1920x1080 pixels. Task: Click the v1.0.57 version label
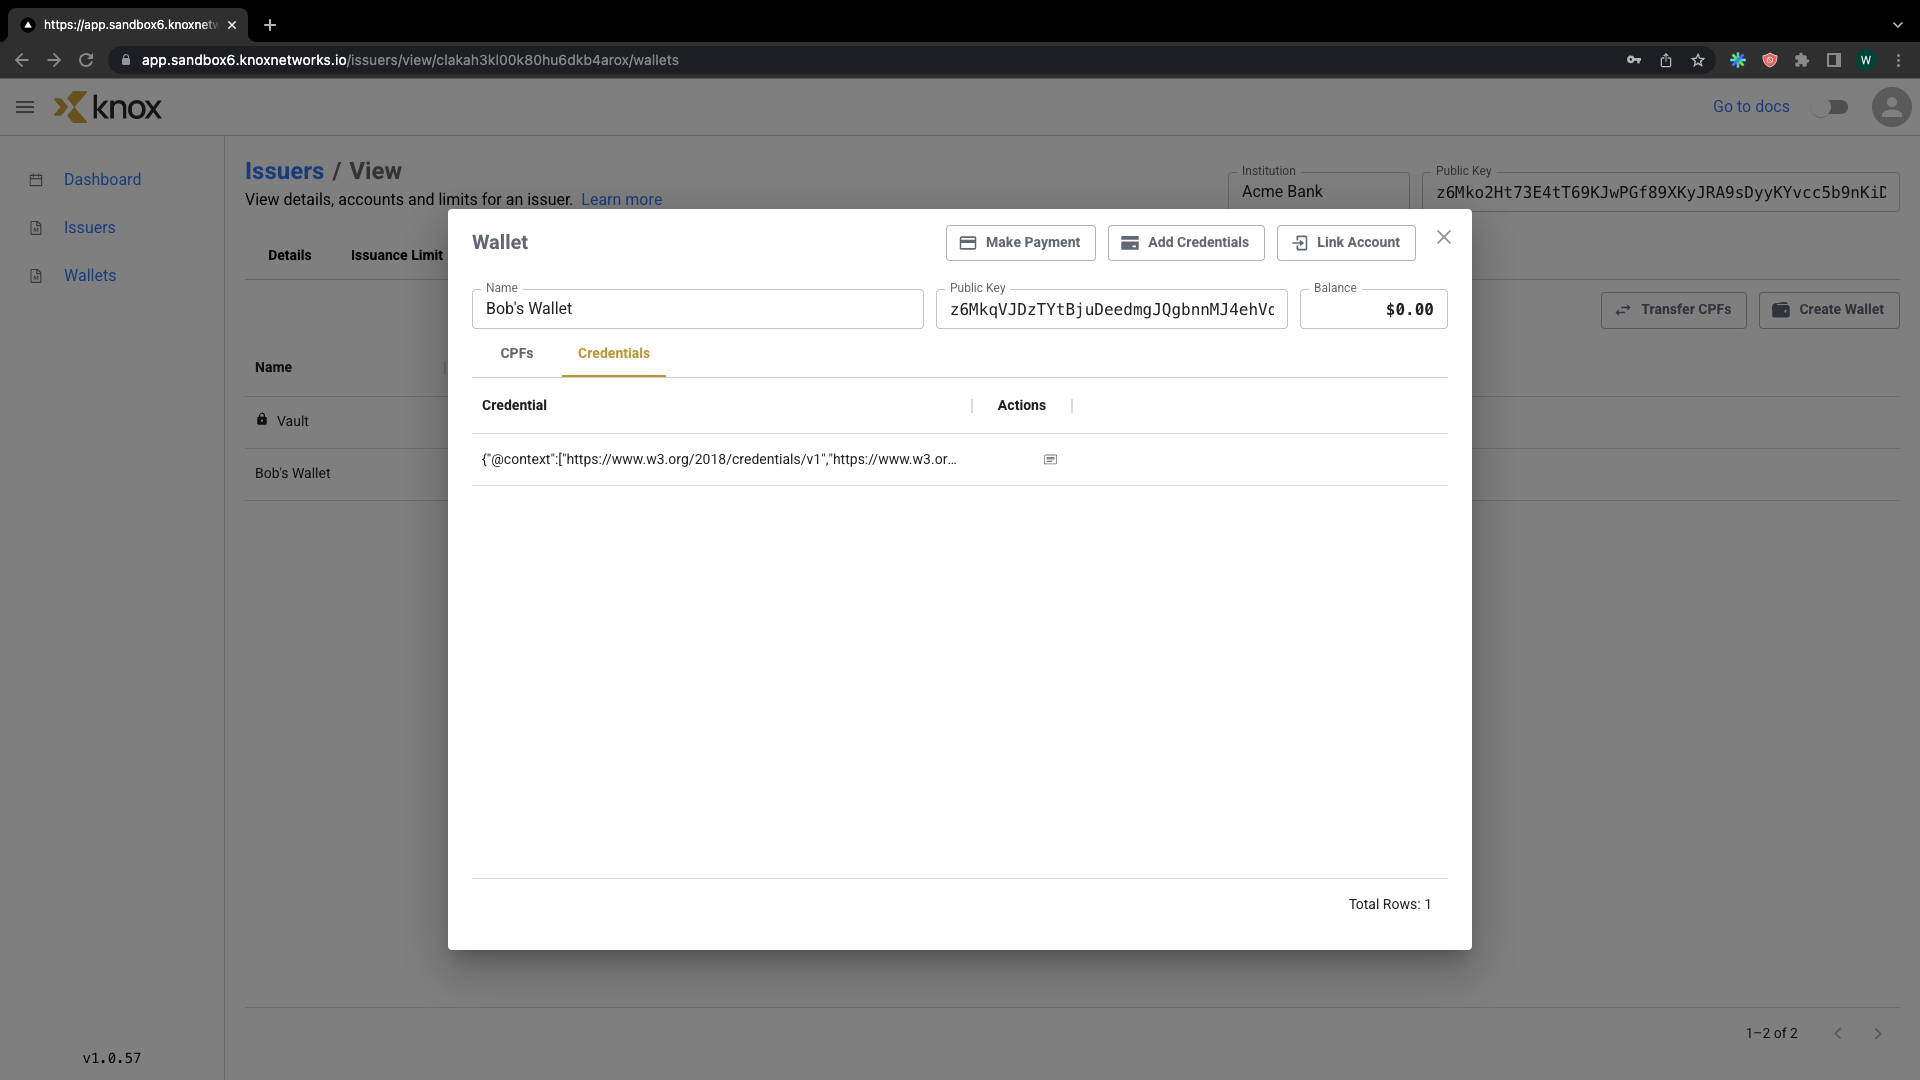[112, 1058]
